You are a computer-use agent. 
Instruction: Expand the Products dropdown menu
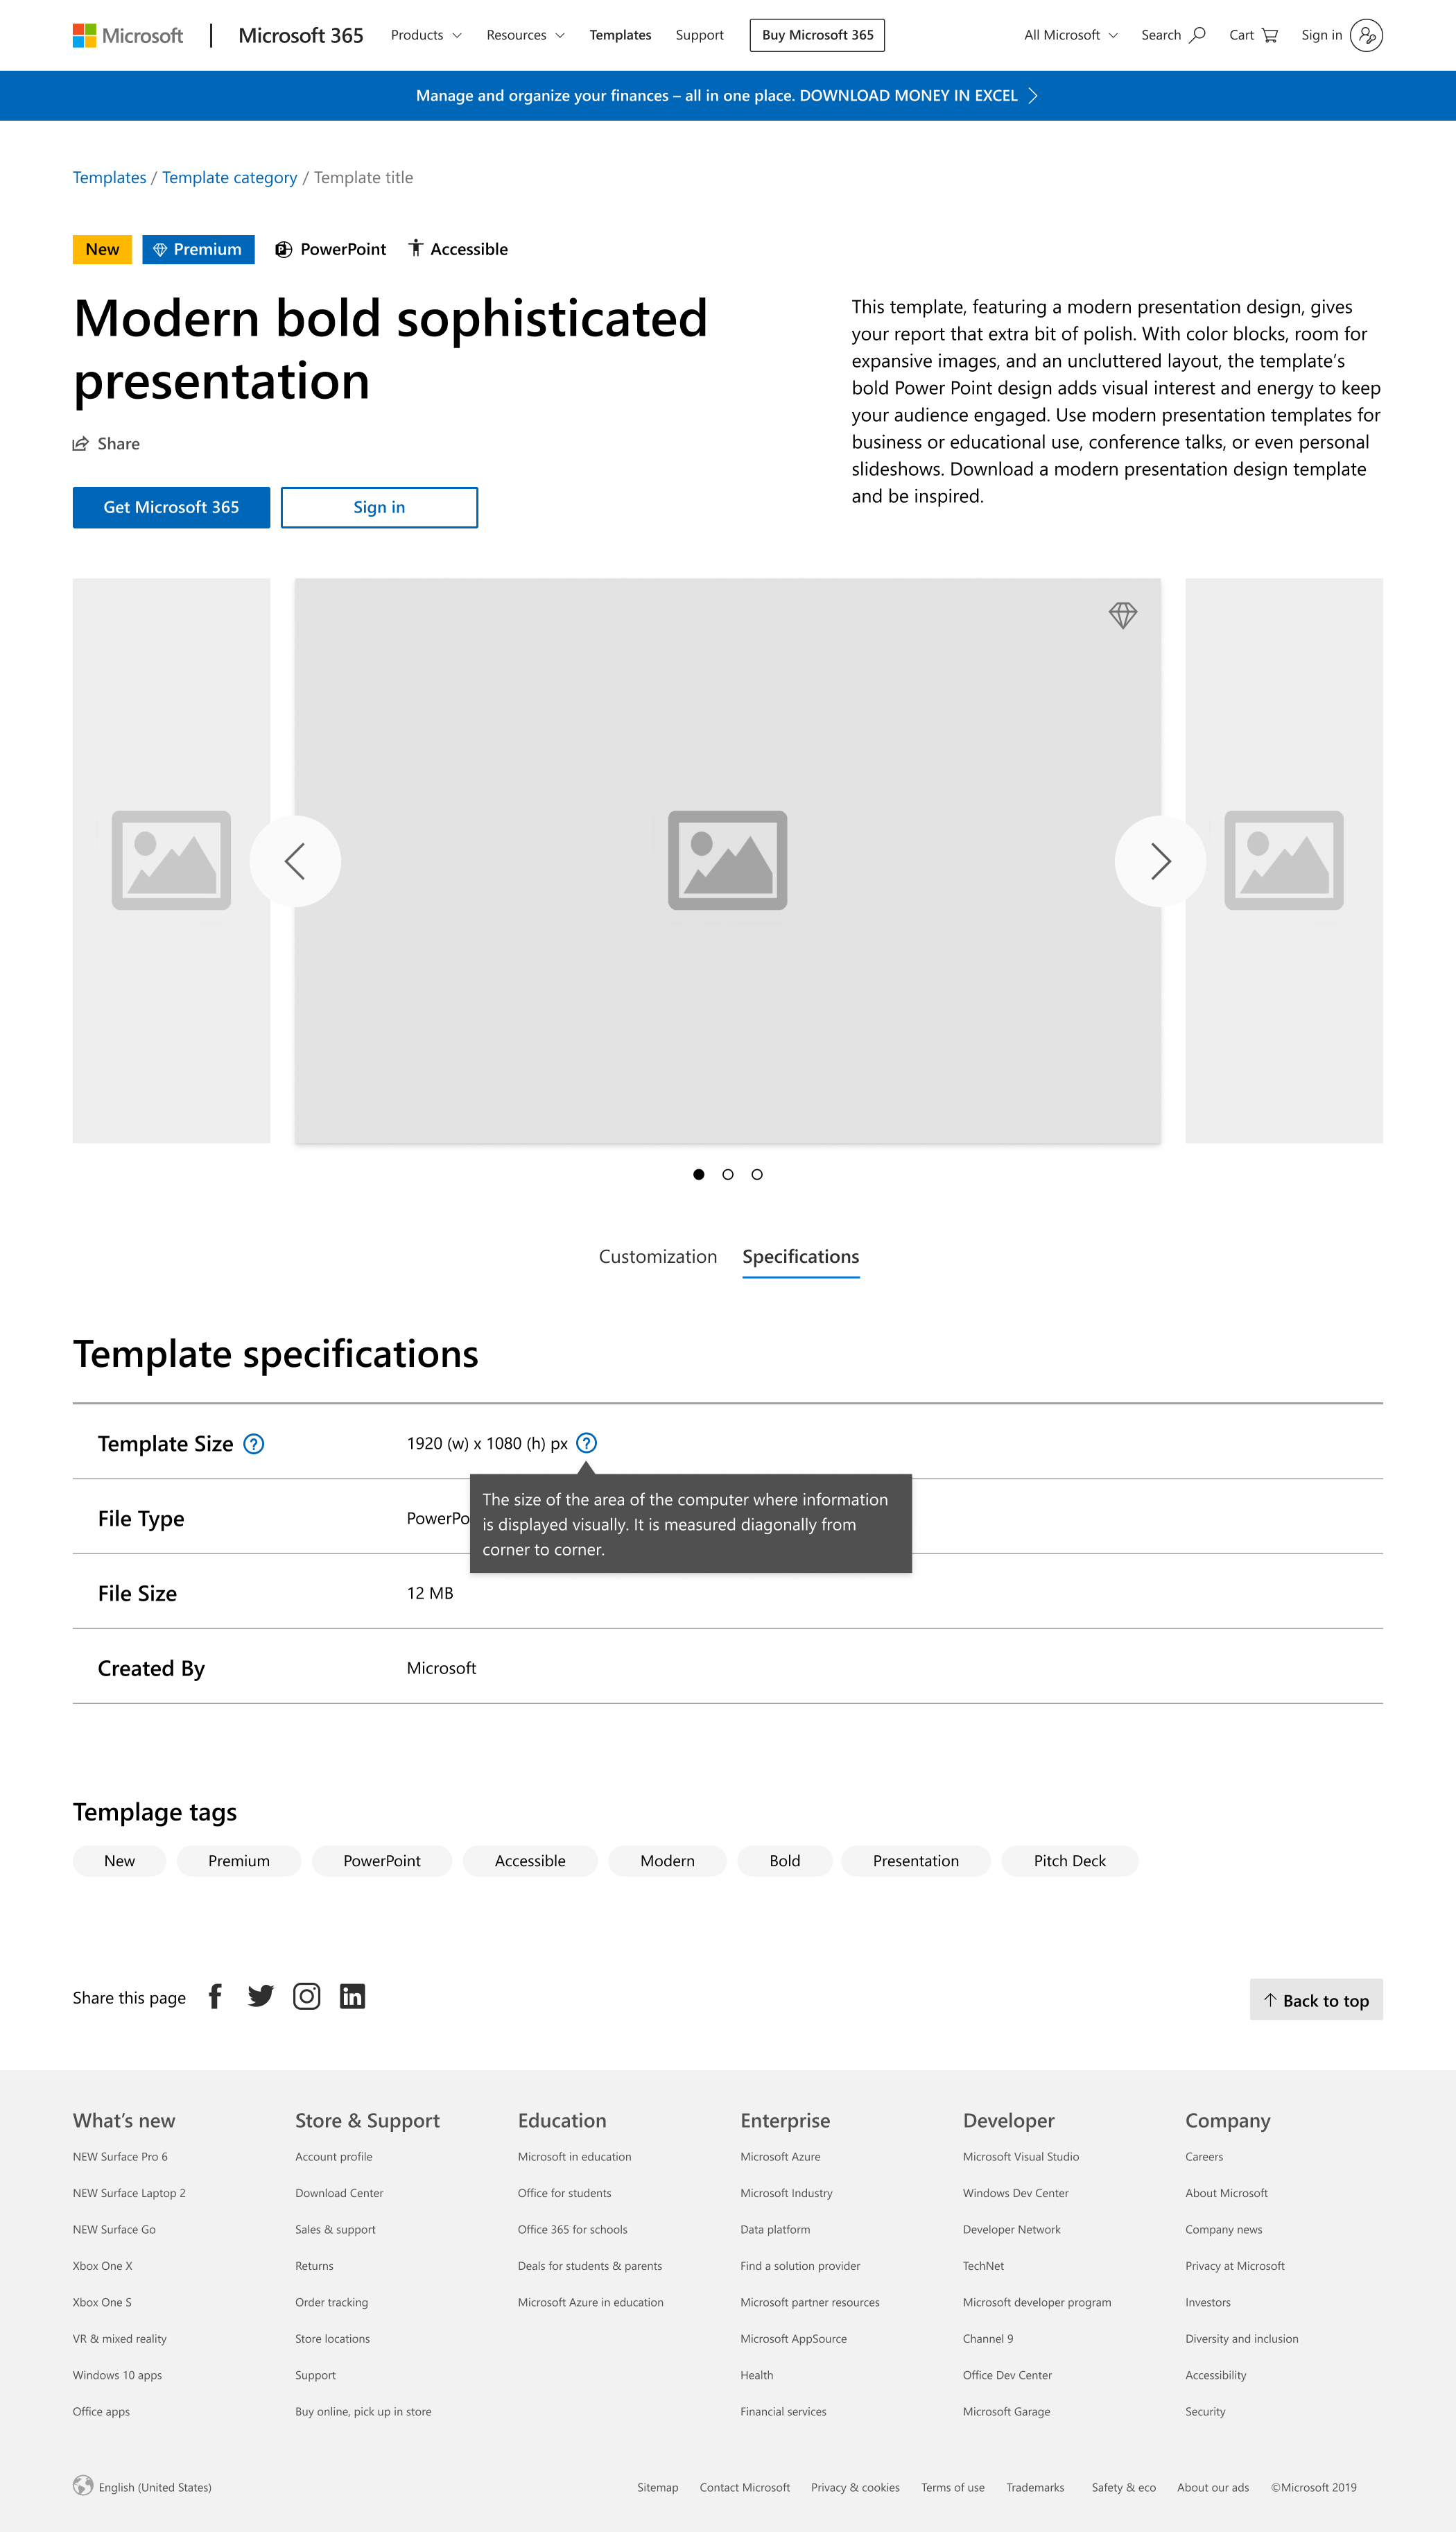[x=426, y=35]
